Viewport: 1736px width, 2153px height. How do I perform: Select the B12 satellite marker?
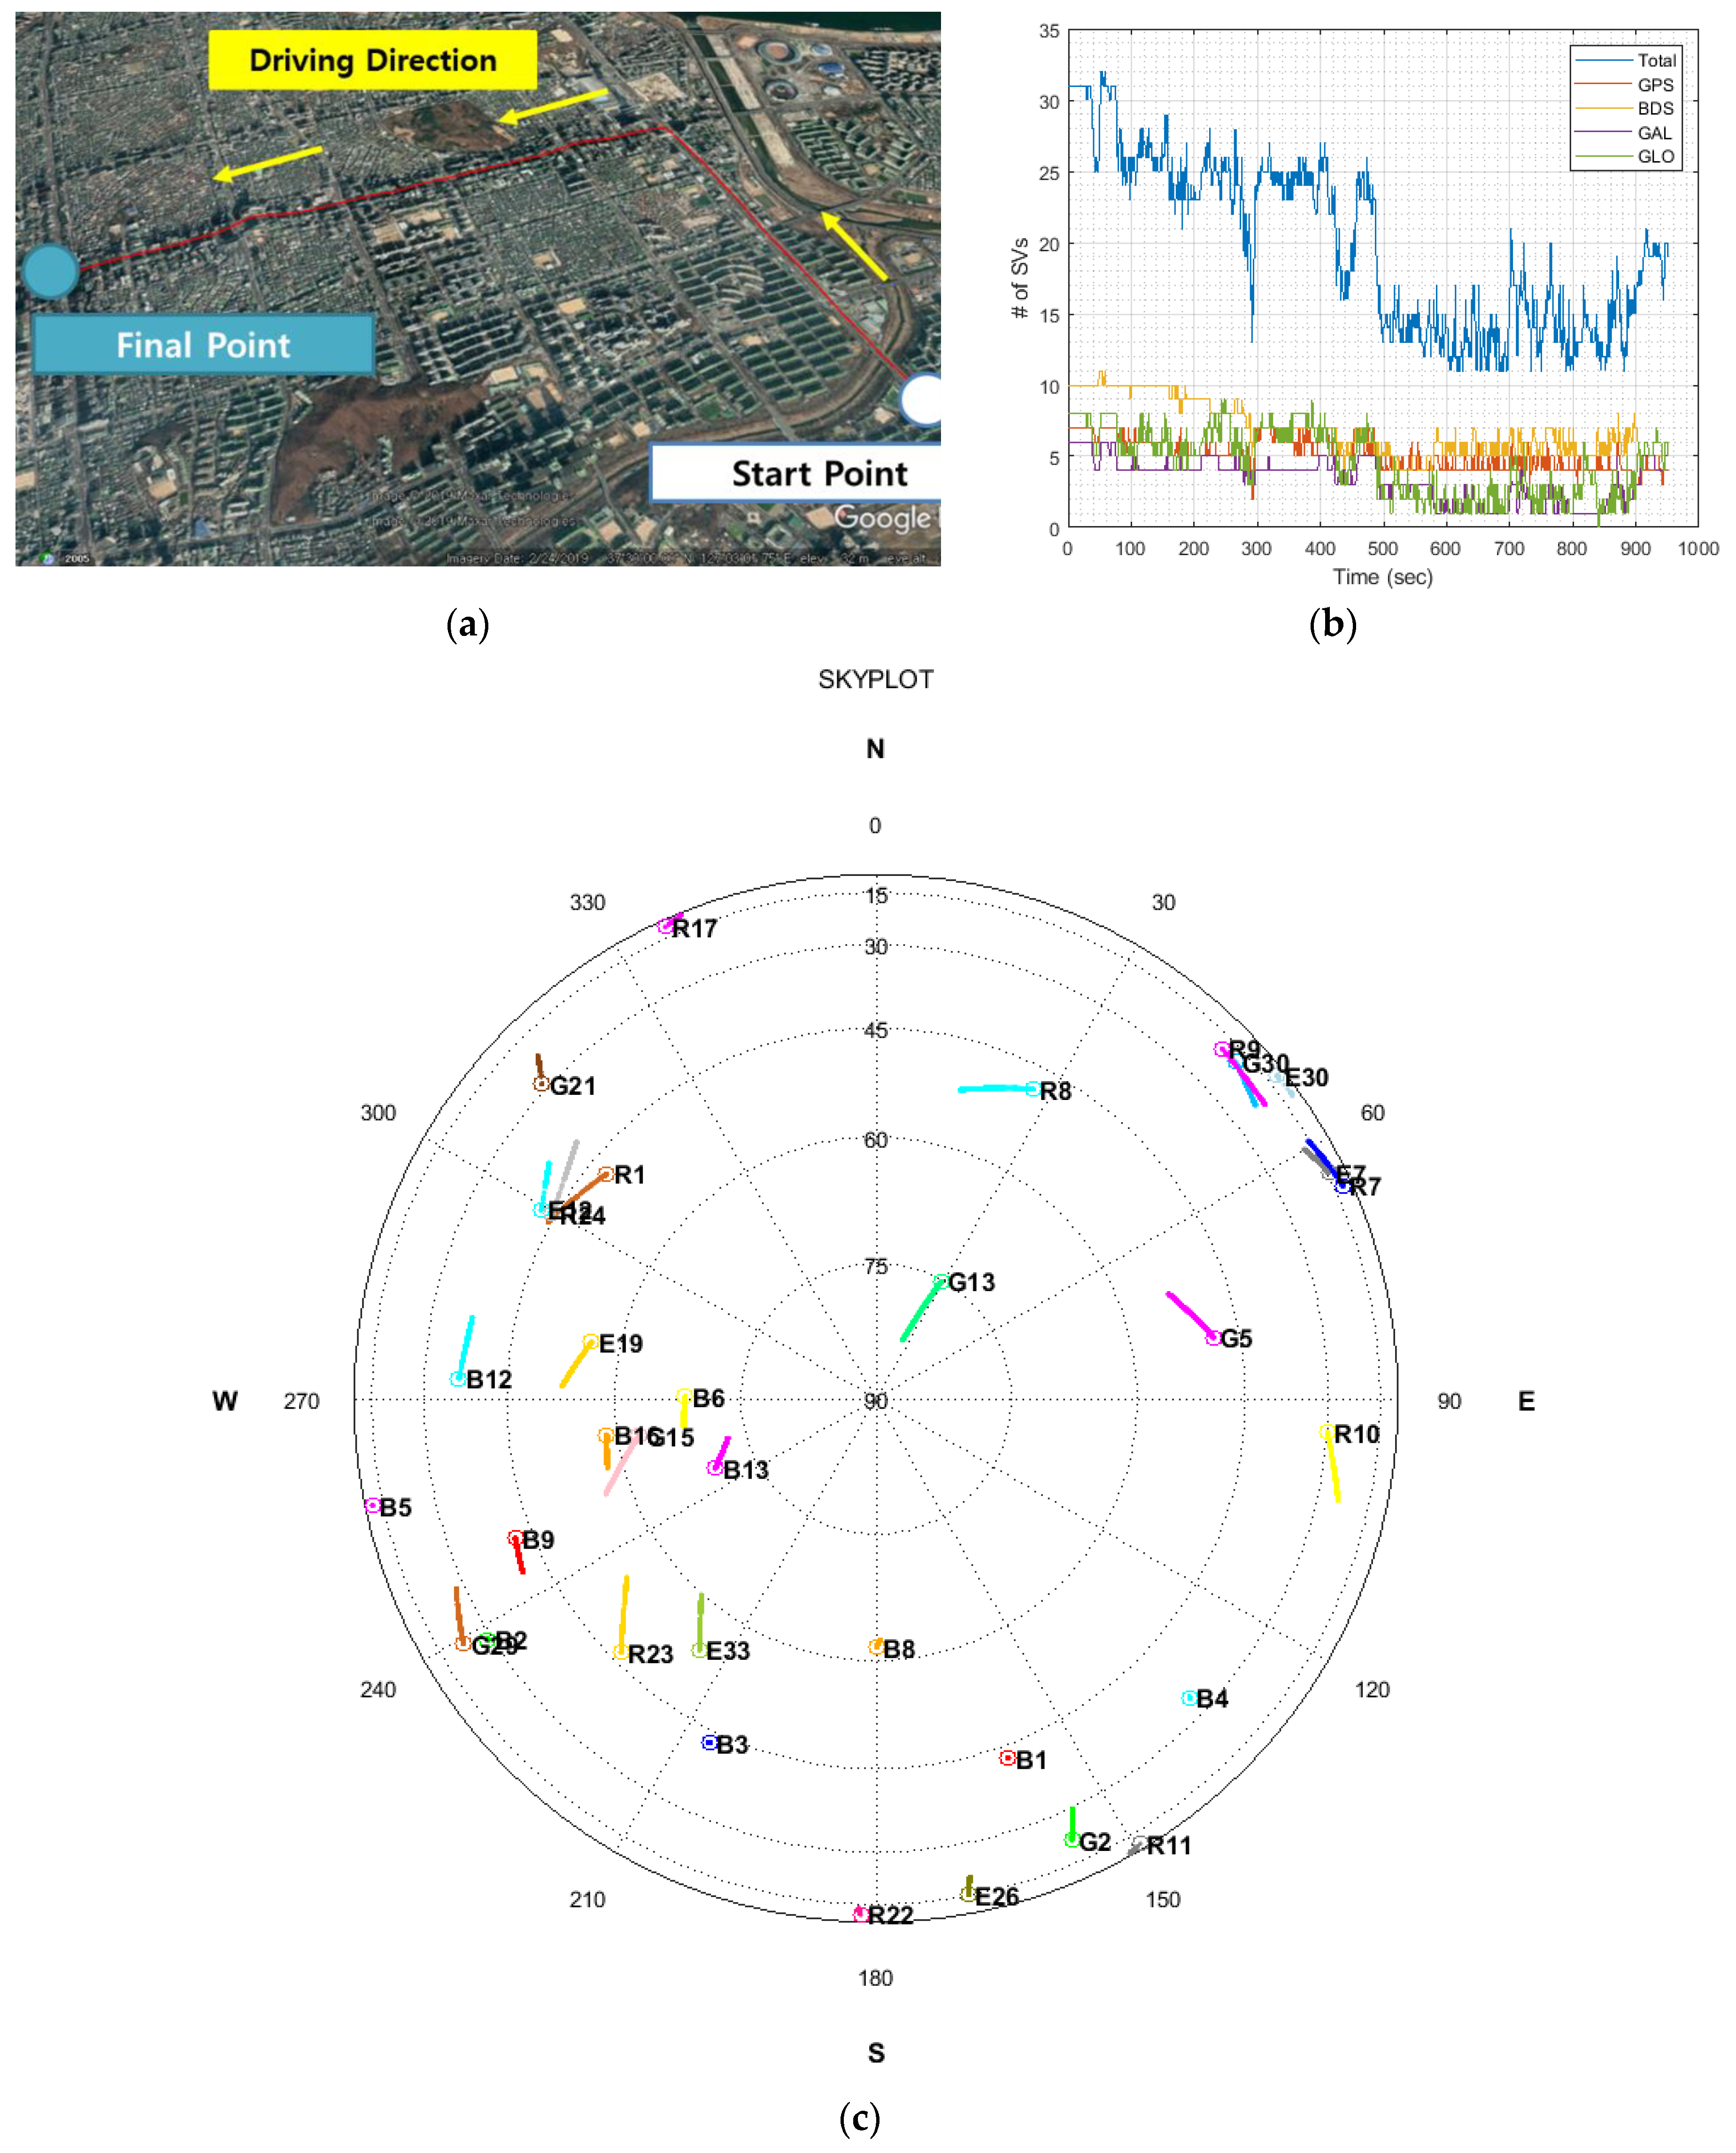(x=458, y=1379)
